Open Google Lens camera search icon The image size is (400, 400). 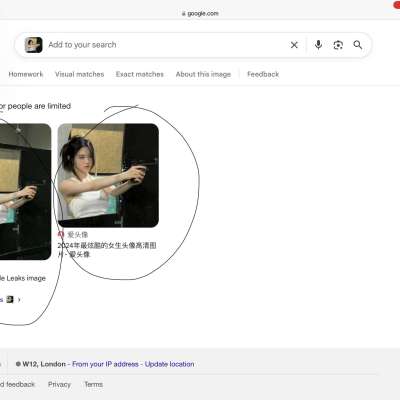(338, 45)
